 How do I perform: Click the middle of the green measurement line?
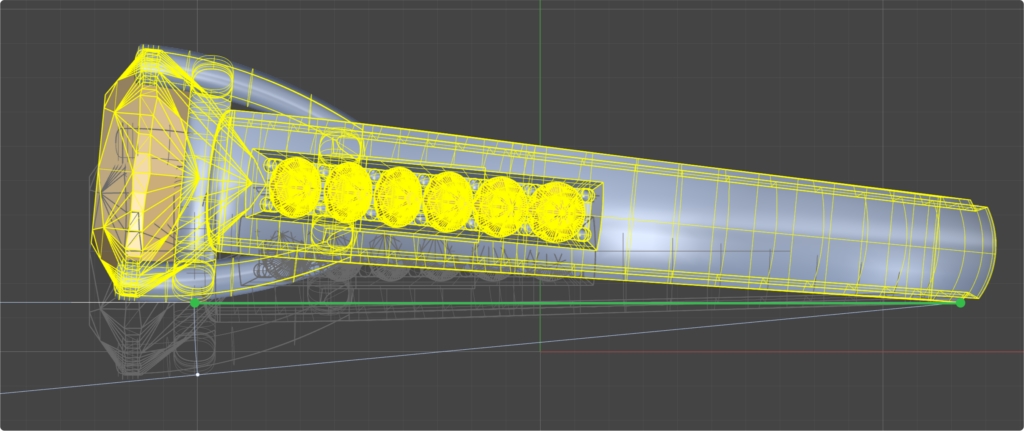(x=577, y=302)
